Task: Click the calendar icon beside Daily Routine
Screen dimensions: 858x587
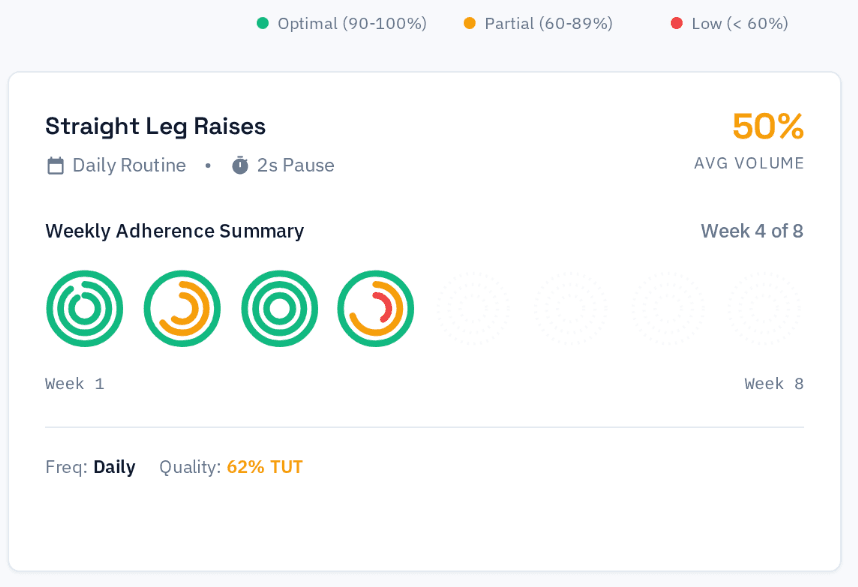Action: 55,164
